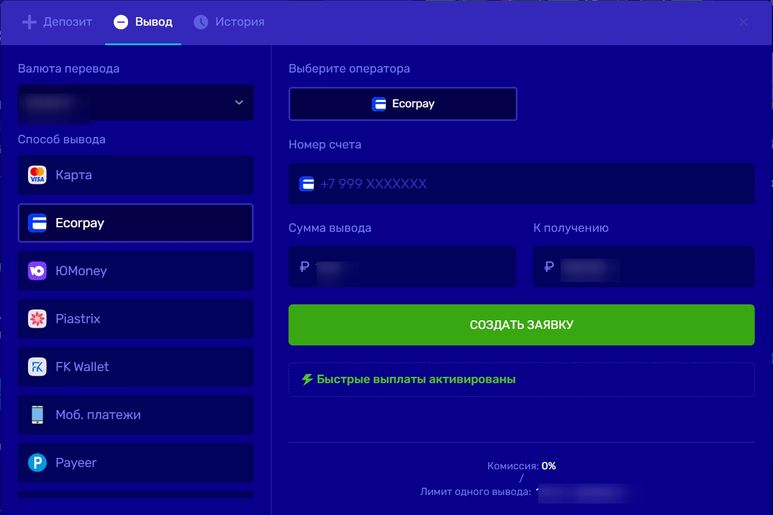Click the chevron arrow in the currency selector
The width and height of the screenshot is (773, 515).
pyautogui.click(x=239, y=102)
